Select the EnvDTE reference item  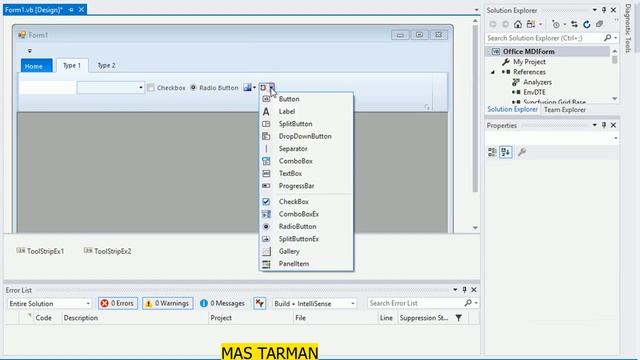click(x=534, y=92)
